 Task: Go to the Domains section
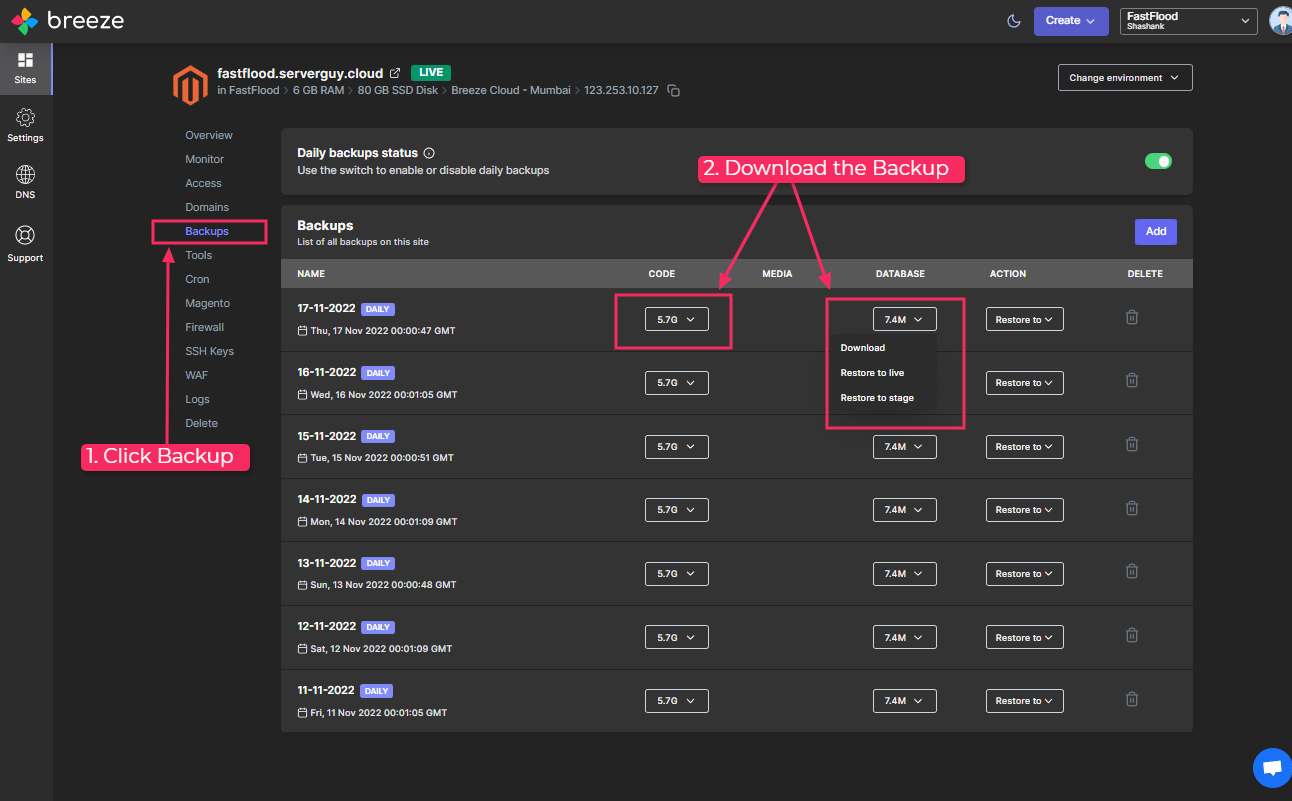tap(207, 207)
